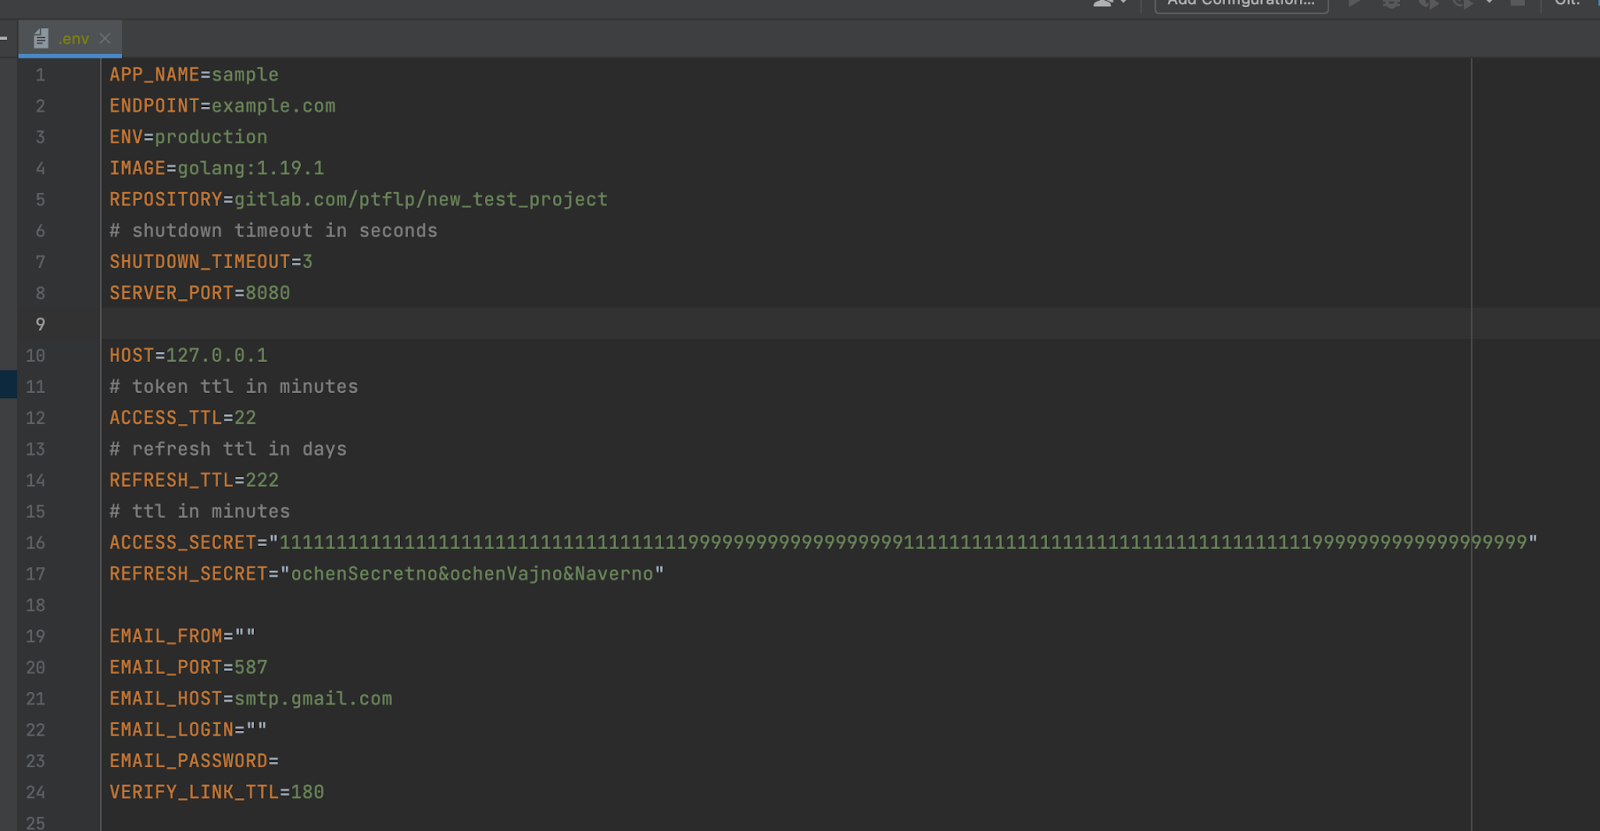Click the REFRESH_SECRET string value
The image size is (1600, 831).
pyautogui.click(x=471, y=574)
